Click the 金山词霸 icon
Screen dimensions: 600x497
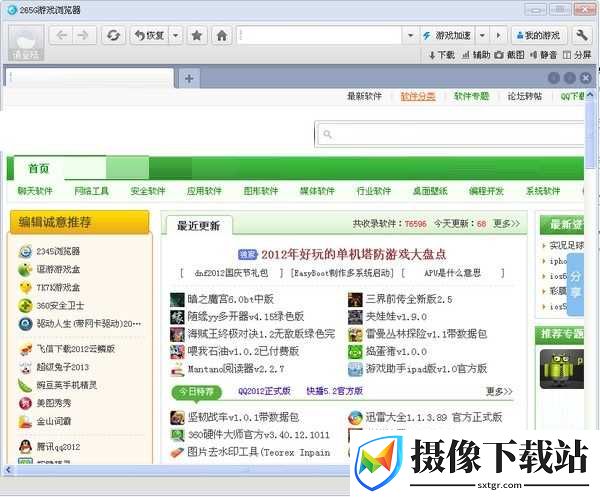25,422
